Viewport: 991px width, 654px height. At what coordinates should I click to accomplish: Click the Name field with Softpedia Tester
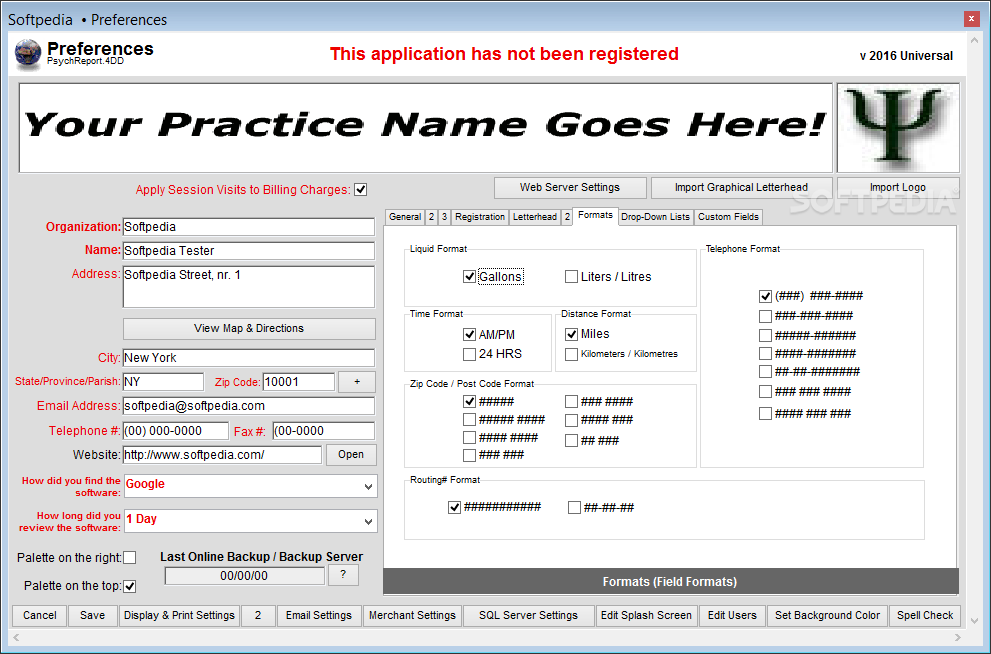tap(249, 251)
